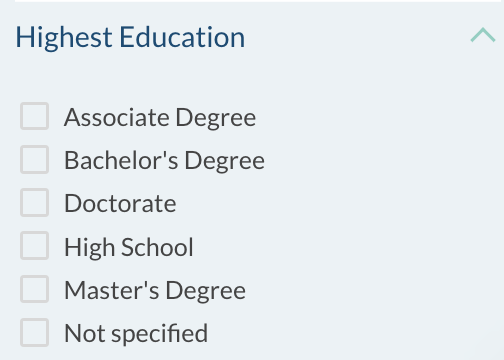
Task: Enable the Doctorate checkbox
Action: coord(35,202)
